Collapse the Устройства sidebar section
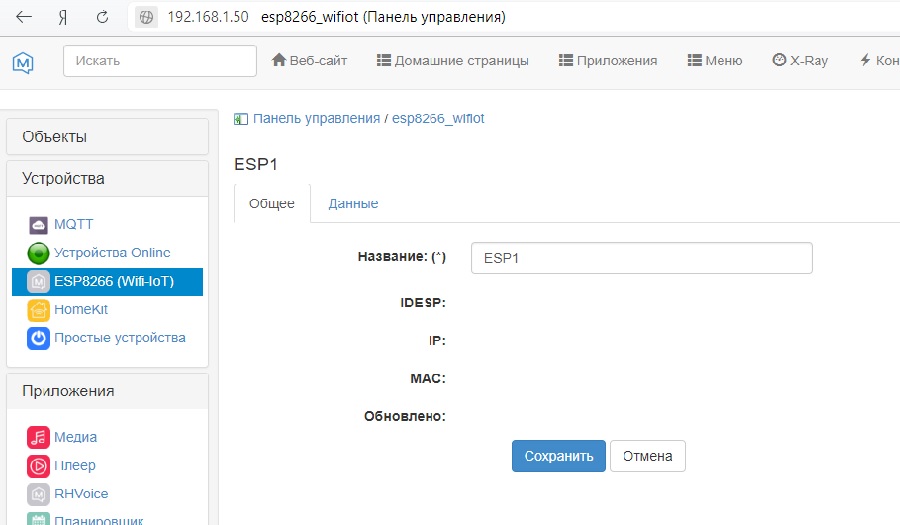 click(x=107, y=178)
